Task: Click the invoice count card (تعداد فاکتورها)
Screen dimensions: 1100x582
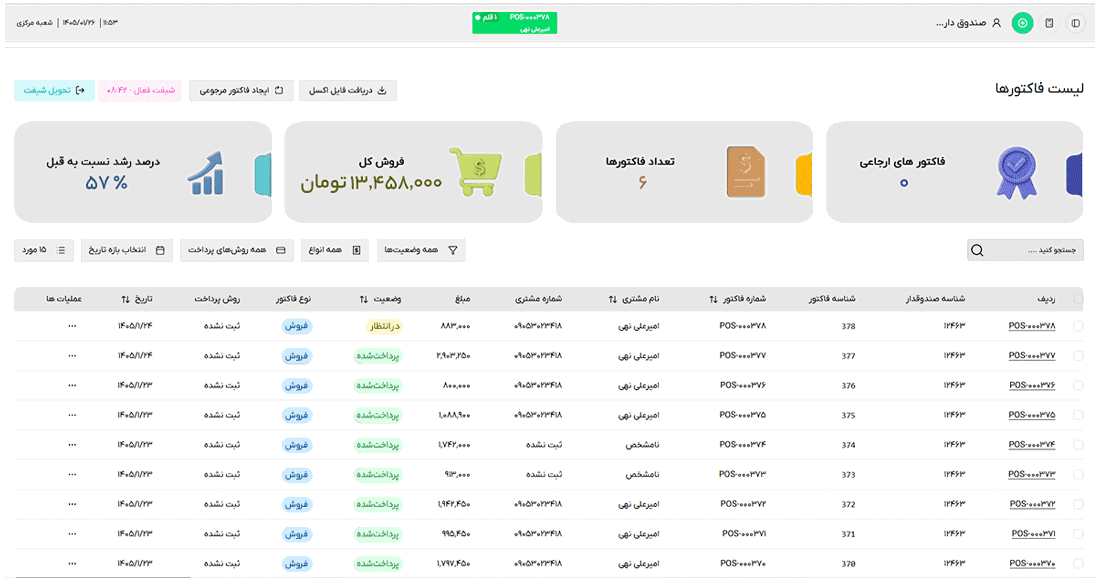Action: (684, 172)
